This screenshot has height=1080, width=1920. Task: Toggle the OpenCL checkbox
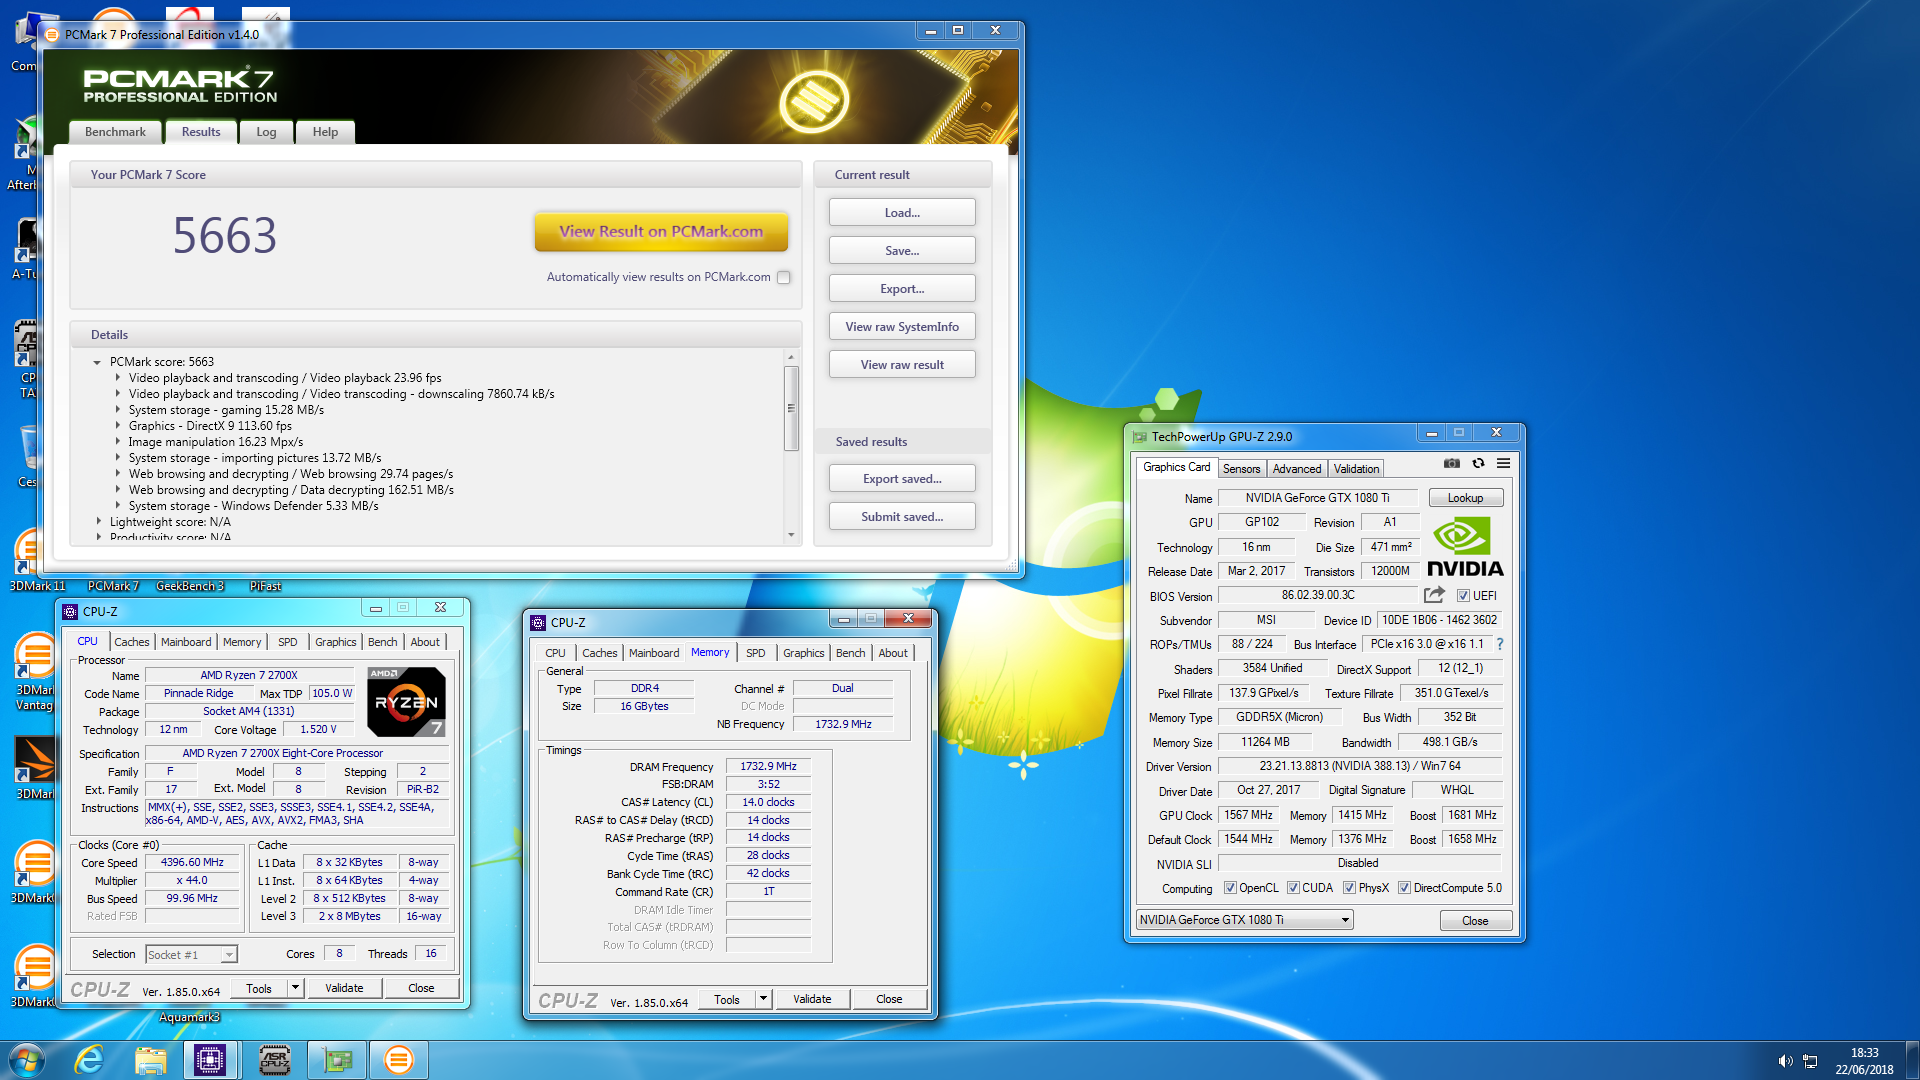point(1230,888)
